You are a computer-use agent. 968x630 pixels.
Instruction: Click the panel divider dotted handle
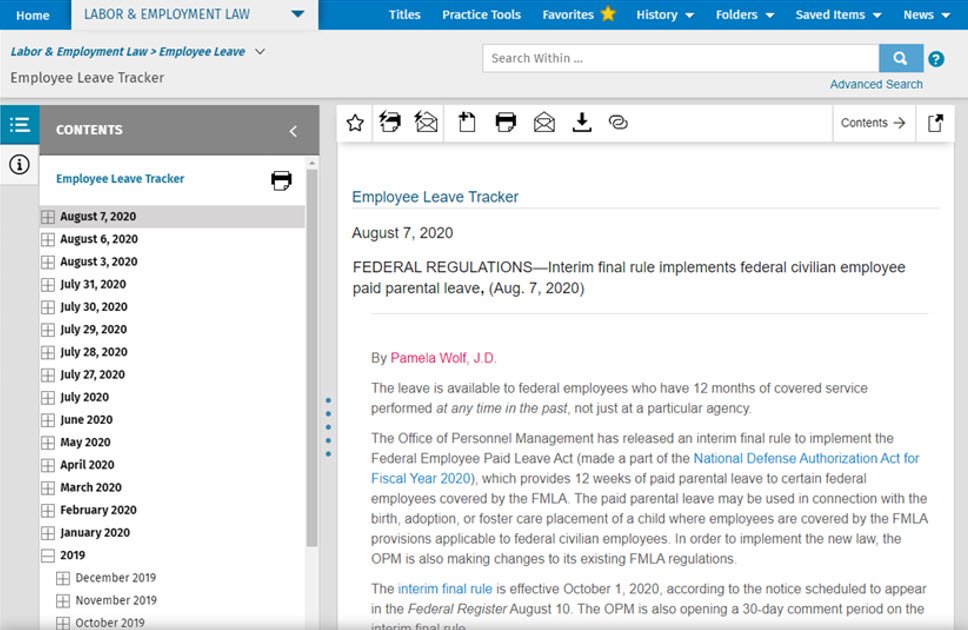tap(328, 427)
